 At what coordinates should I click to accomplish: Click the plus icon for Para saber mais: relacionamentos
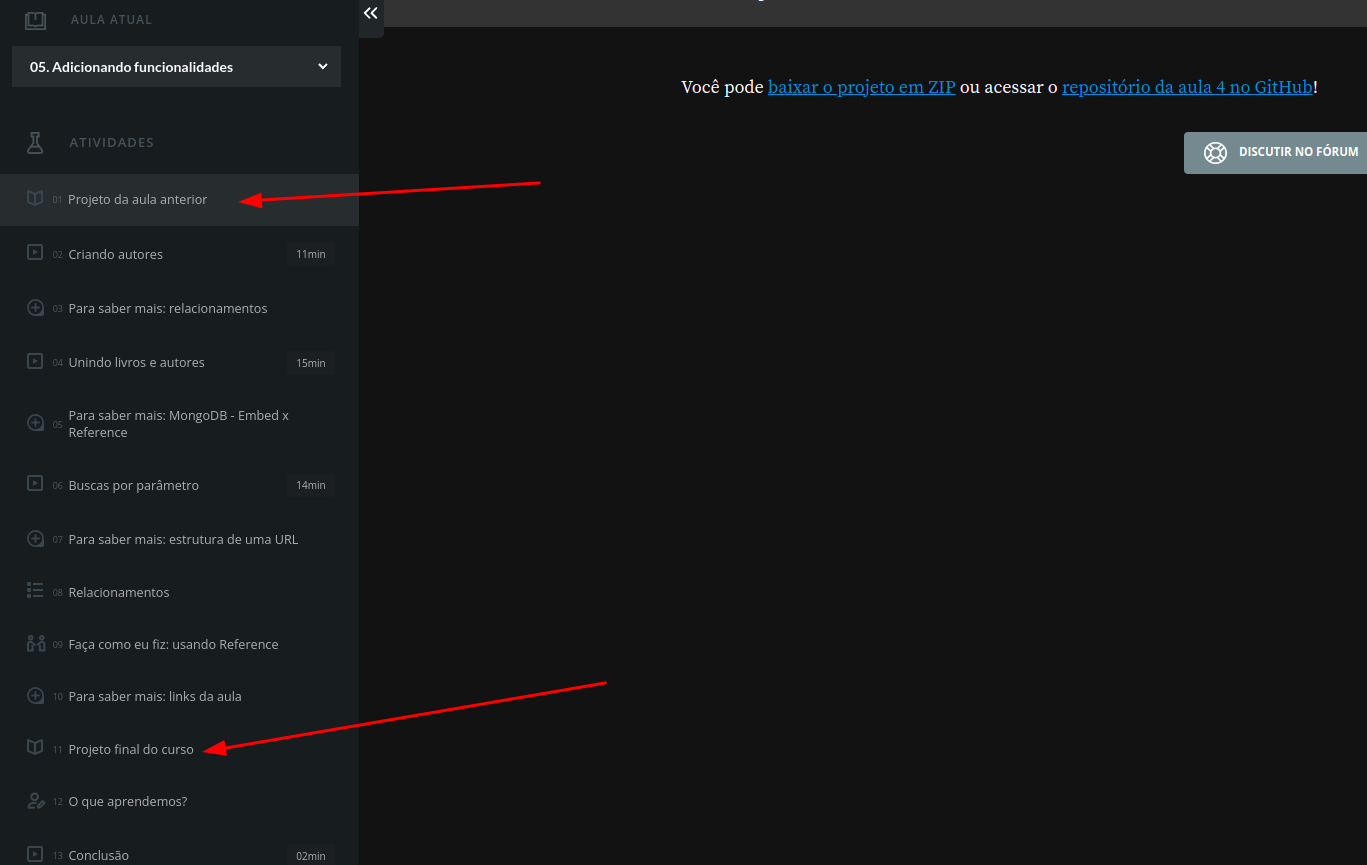[35, 308]
